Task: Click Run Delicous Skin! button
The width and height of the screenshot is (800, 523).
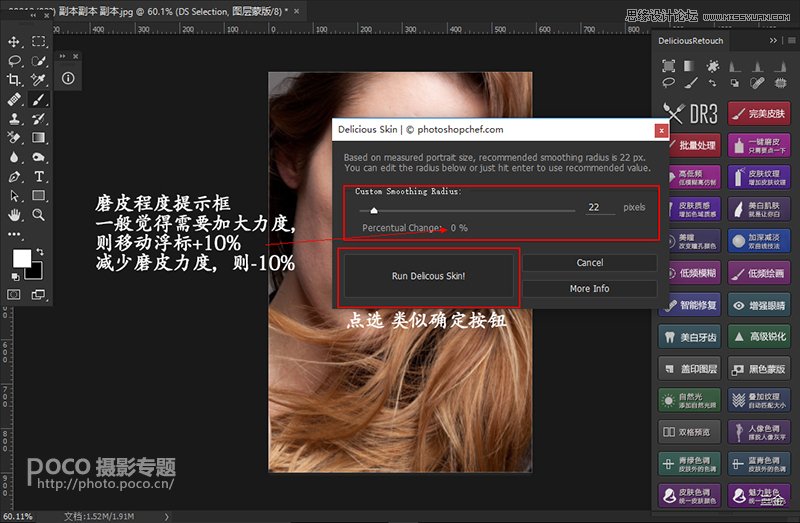Action: 428,276
